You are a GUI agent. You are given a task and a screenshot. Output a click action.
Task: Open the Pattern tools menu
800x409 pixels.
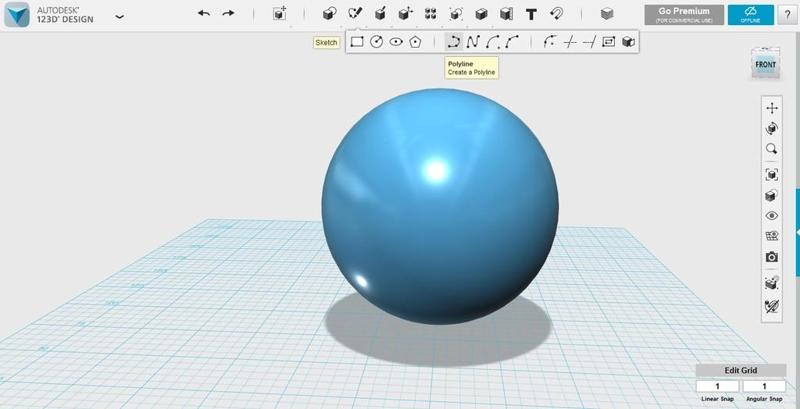[x=431, y=14]
